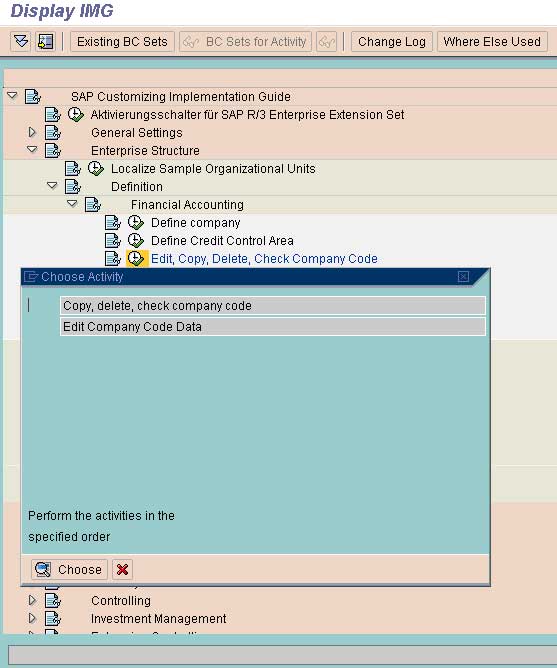Close the Choose Activity dialog

[x=463, y=277]
